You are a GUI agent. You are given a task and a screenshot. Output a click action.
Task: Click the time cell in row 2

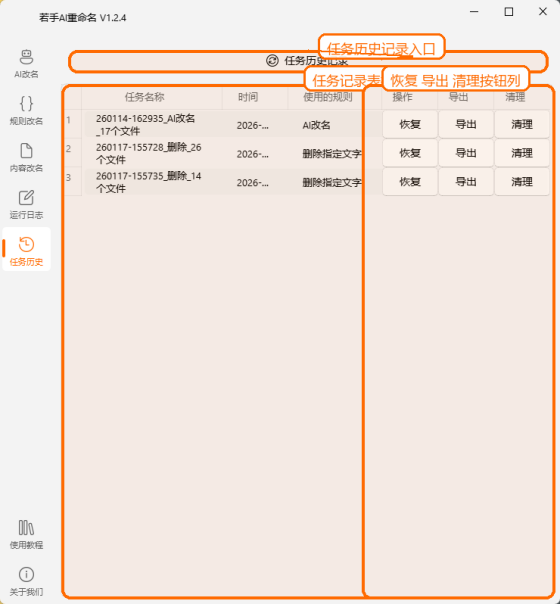coord(253,154)
